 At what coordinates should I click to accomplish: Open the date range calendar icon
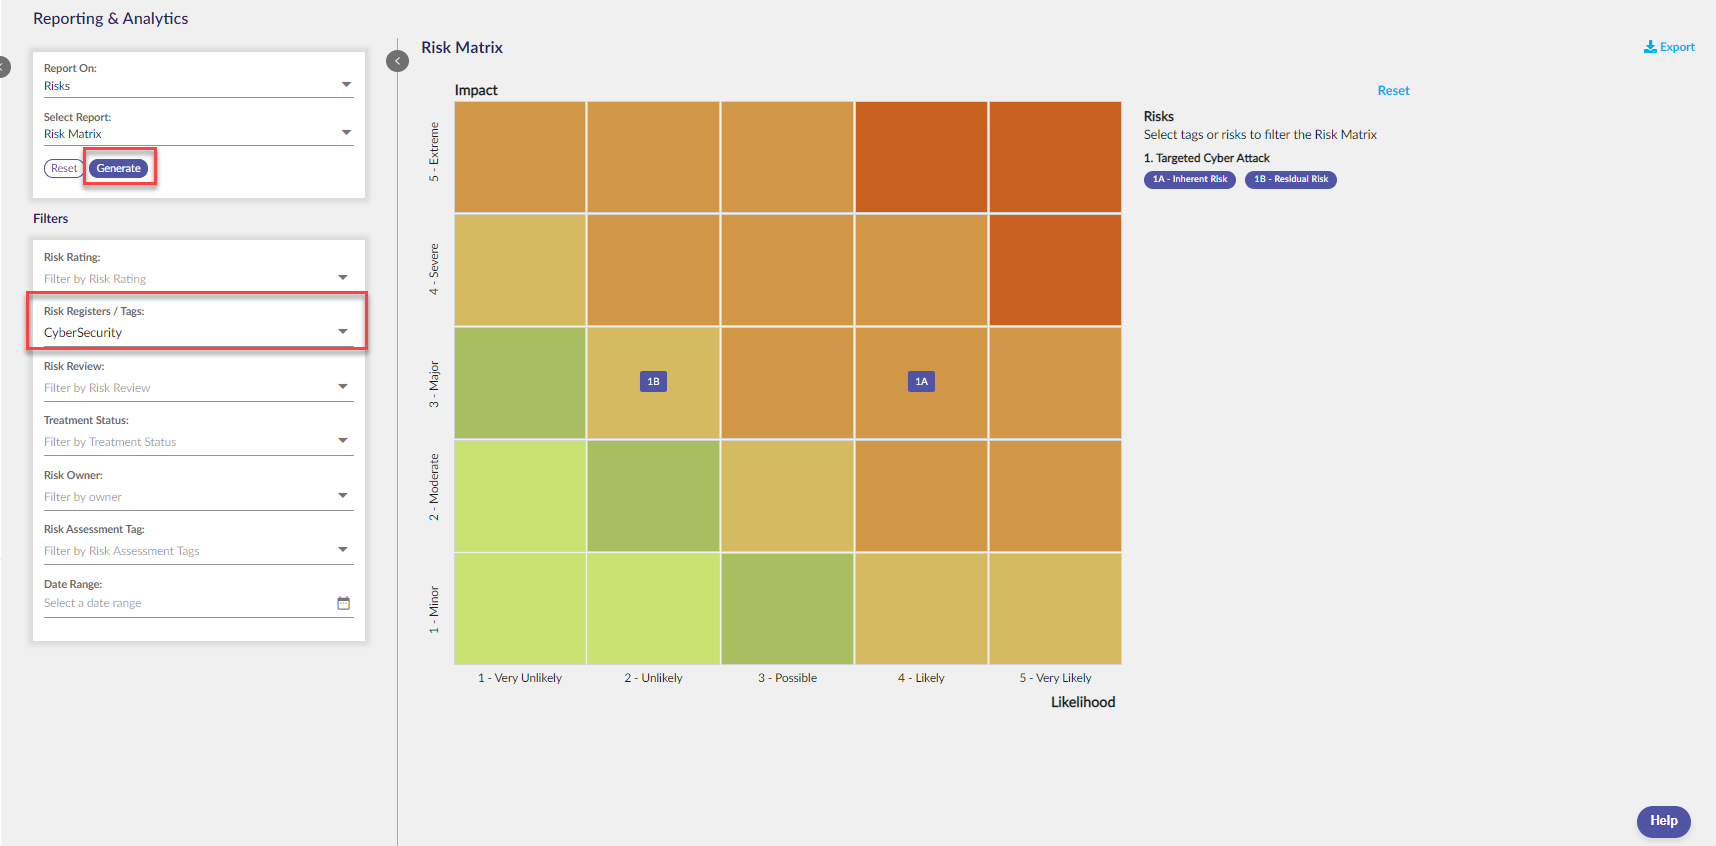pos(343,603)
